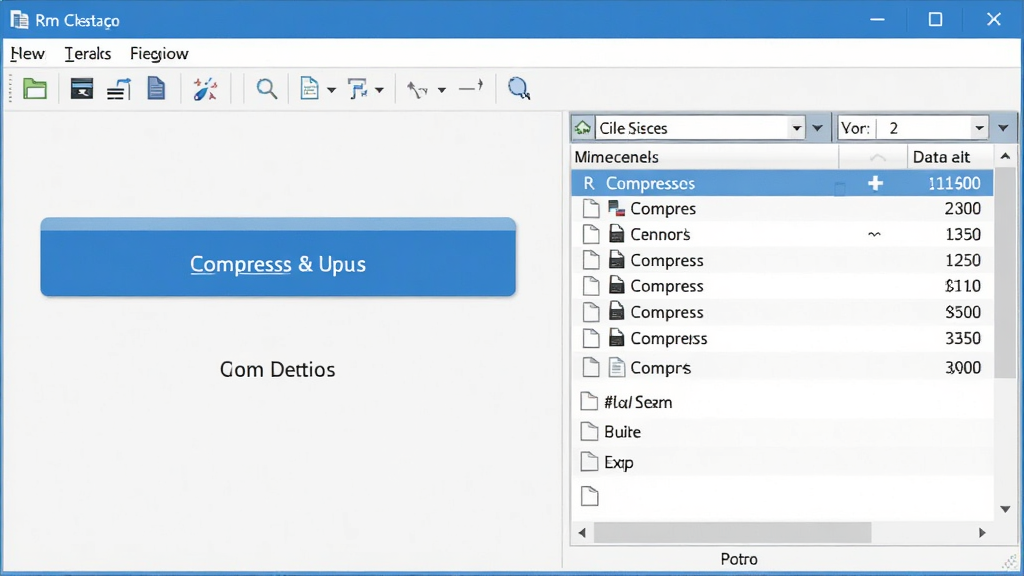Viewport: 1024px width, 576px height.
Task: Click the horizontal scrollbar's right arrow
Action: 982,533
